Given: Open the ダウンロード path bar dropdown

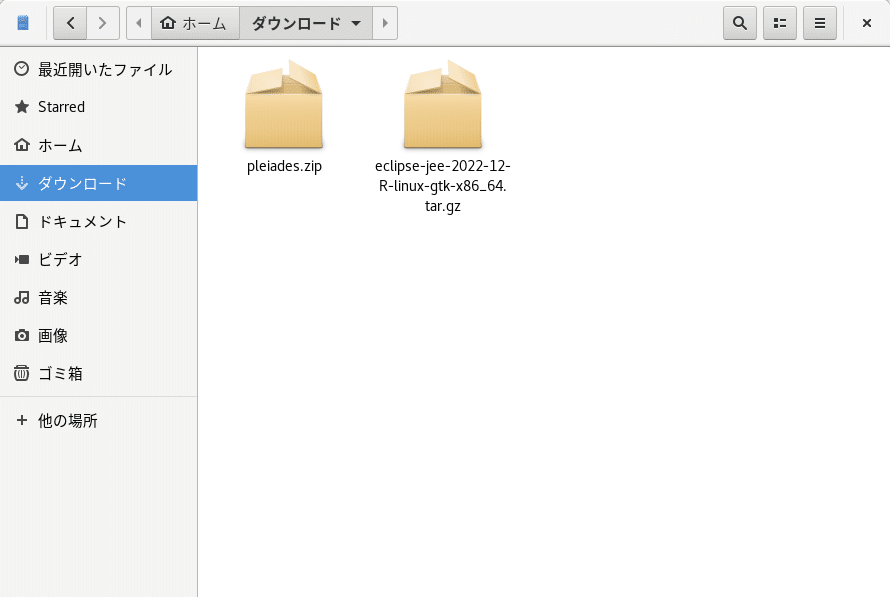Looking at the screenshot, I should point(306,23).
